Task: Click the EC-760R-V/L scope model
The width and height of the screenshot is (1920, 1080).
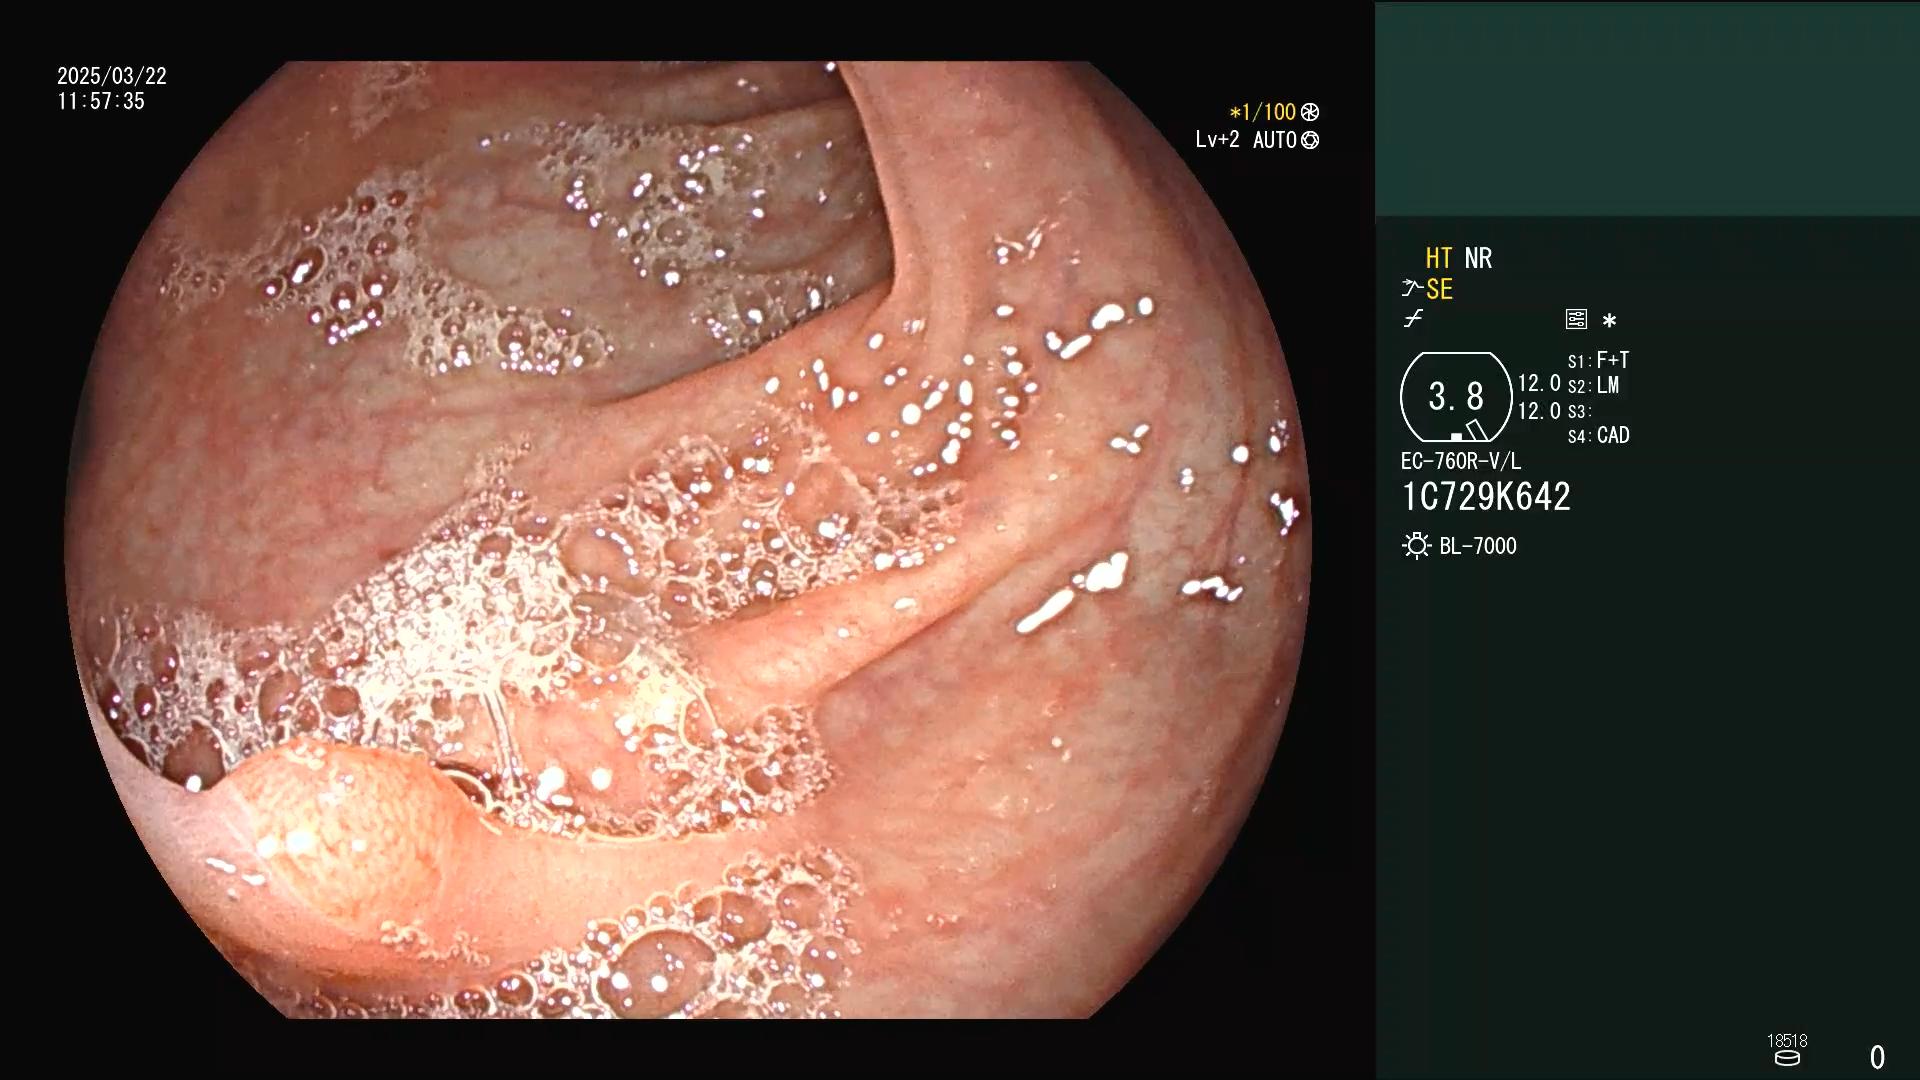Action: pos(1461,461)
